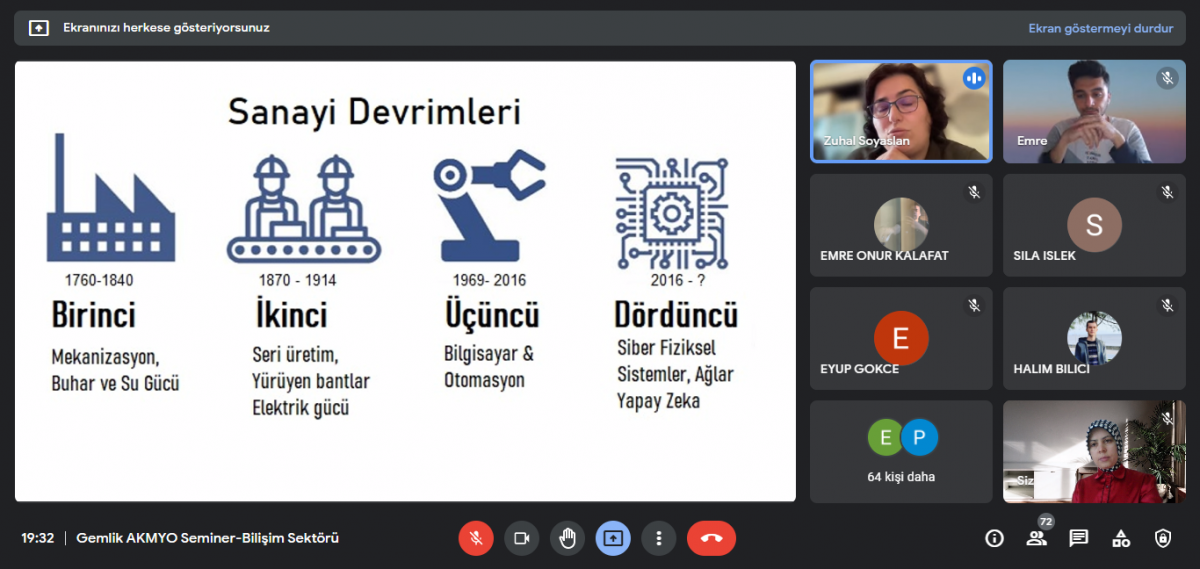The height and width of the screenshot is (569, 1200).
Task: Click the muted mic icon on HALIM BILICI tile
Action: point(1167,305)
